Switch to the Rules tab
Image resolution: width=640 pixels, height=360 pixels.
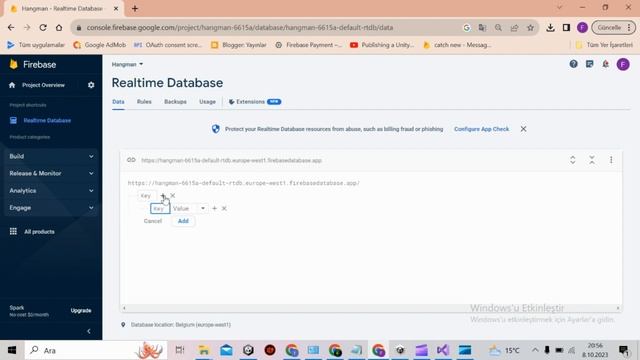[144, 102]
